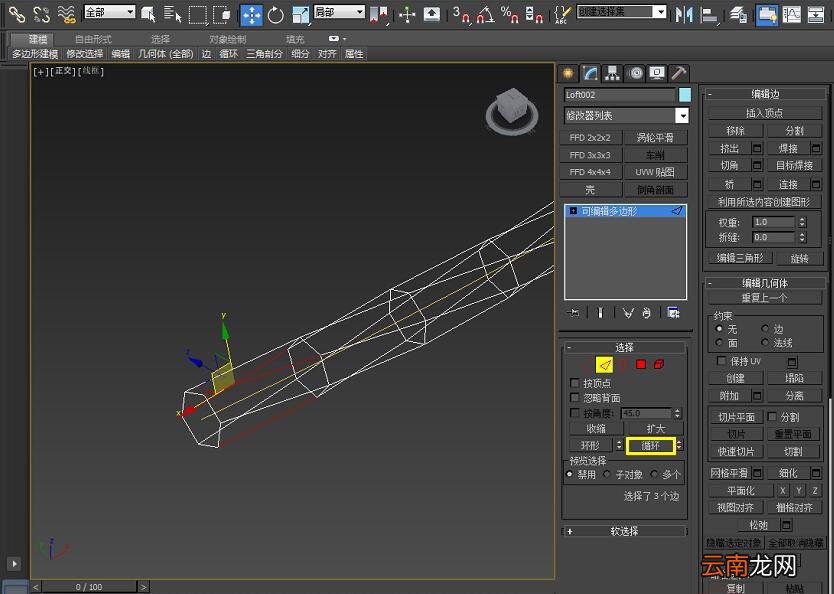The width and height of the screenshot is (834, 594).
Task: Enable the 分割 checkbox beside 切片平面
Action: (x=772, y=416)
